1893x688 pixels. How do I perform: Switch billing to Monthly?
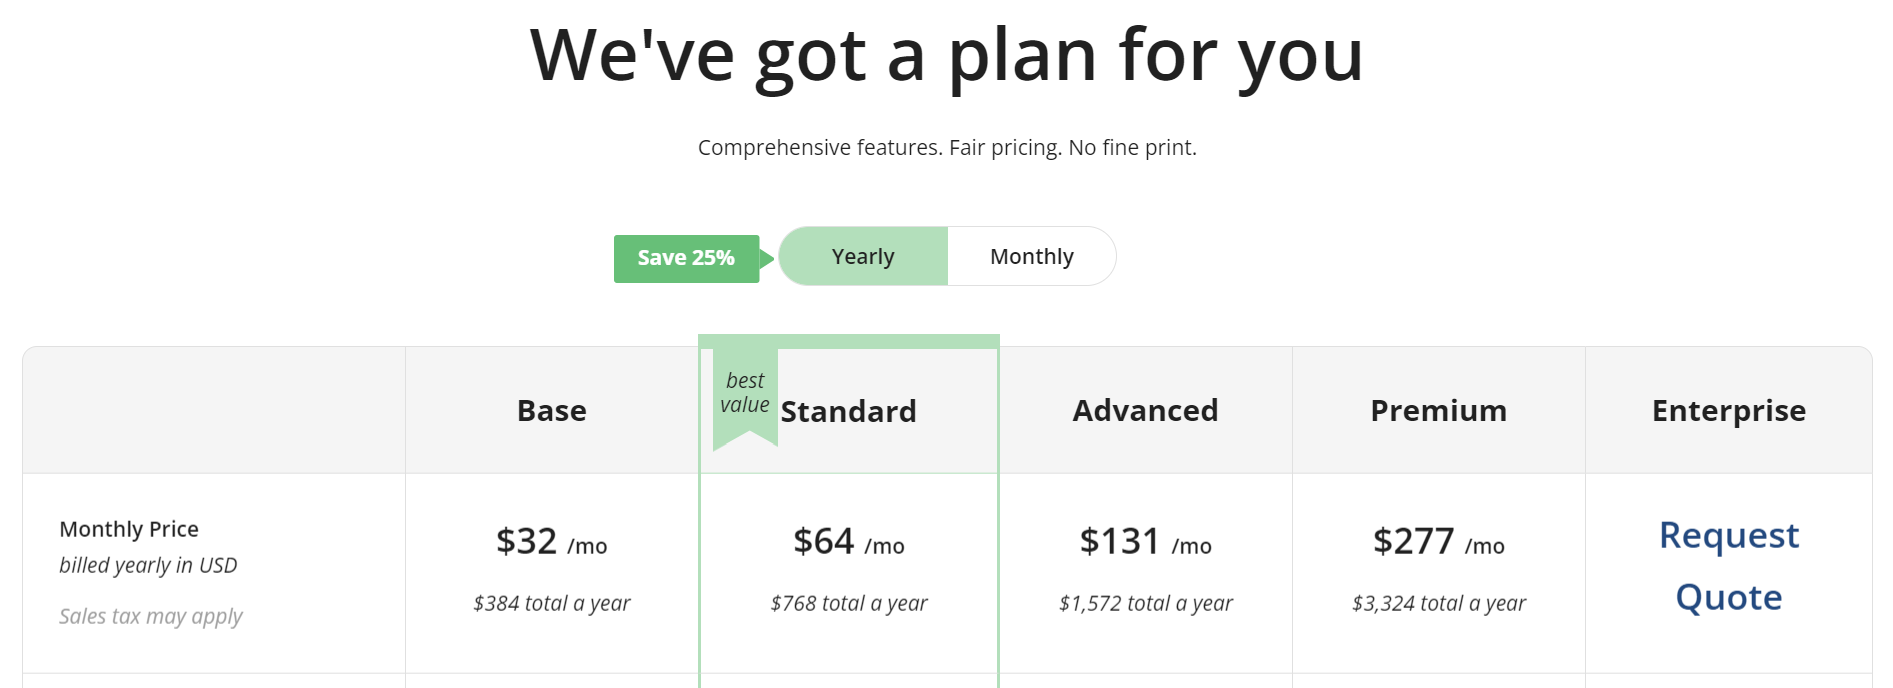point(1031,257)
